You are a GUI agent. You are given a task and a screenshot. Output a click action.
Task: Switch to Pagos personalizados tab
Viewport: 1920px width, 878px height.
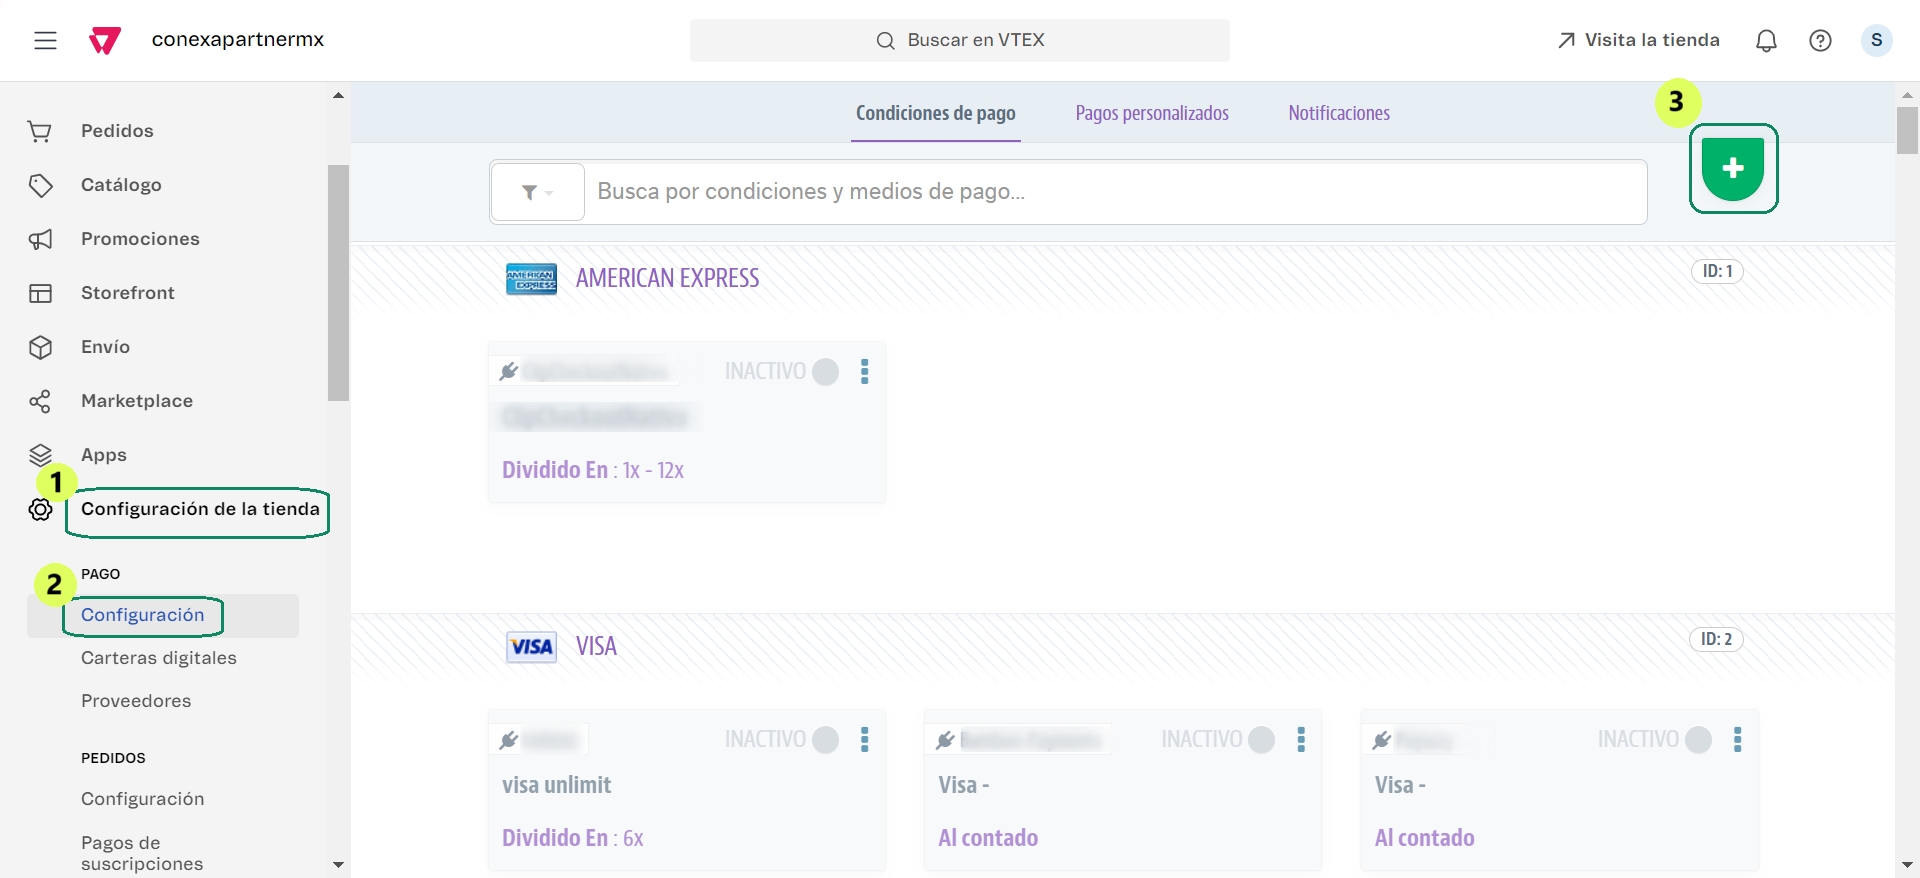1152,113
